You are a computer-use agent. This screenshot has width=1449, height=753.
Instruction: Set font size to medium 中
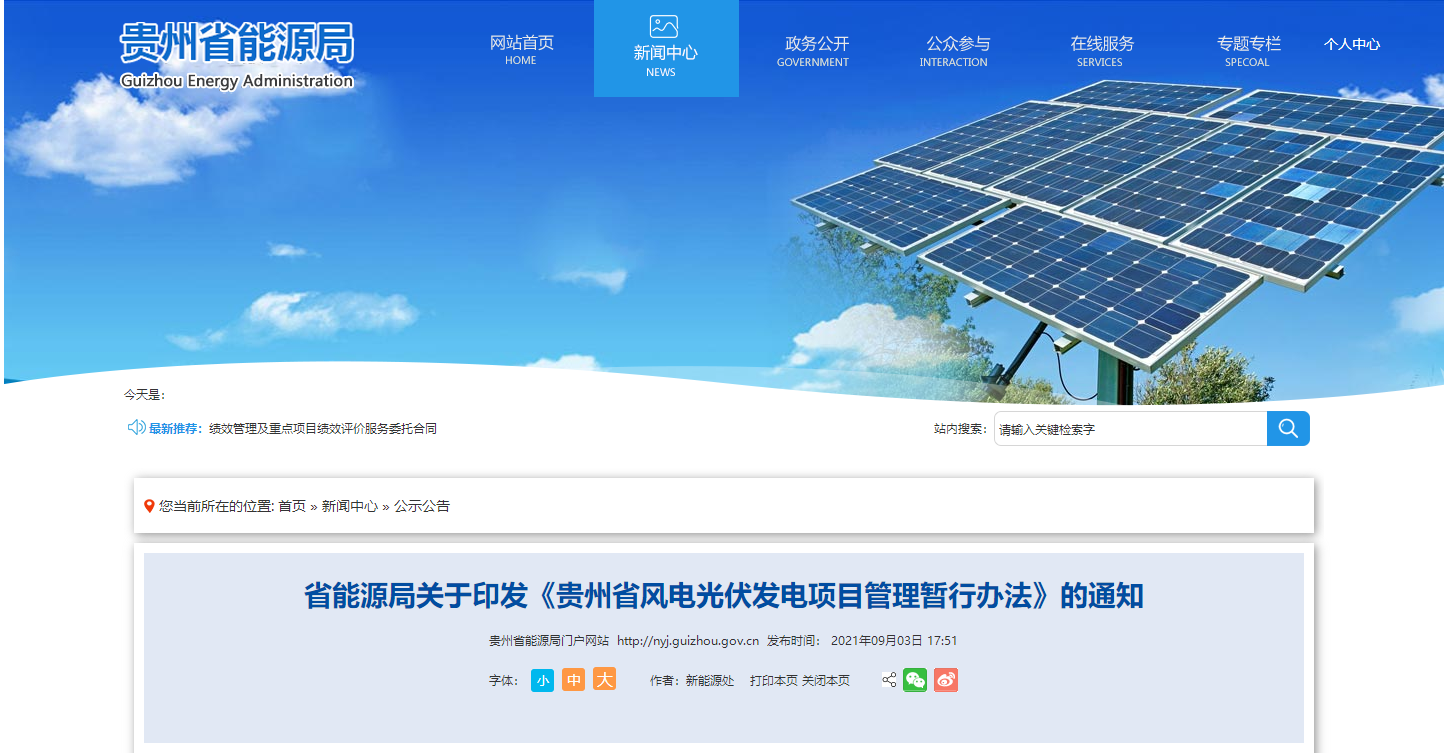tap(573, 680)
